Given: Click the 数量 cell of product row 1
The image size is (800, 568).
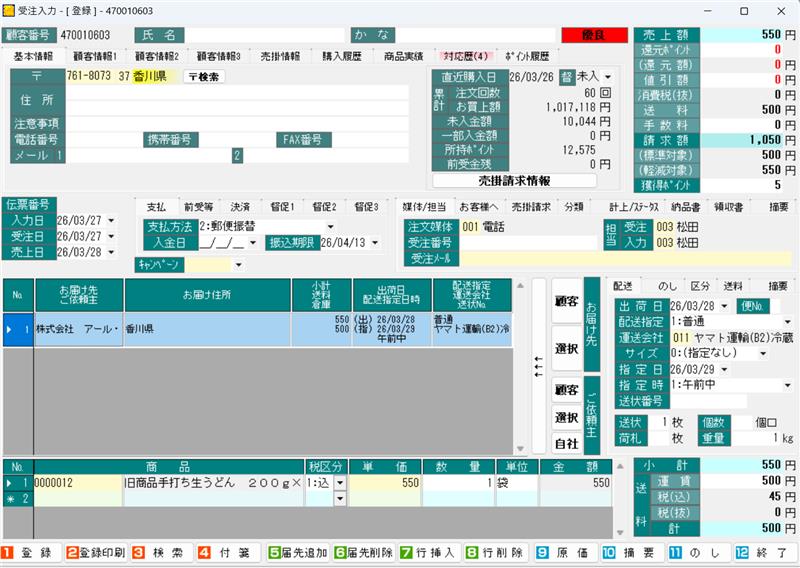Looking at the screenshot, I should point(458,483).
